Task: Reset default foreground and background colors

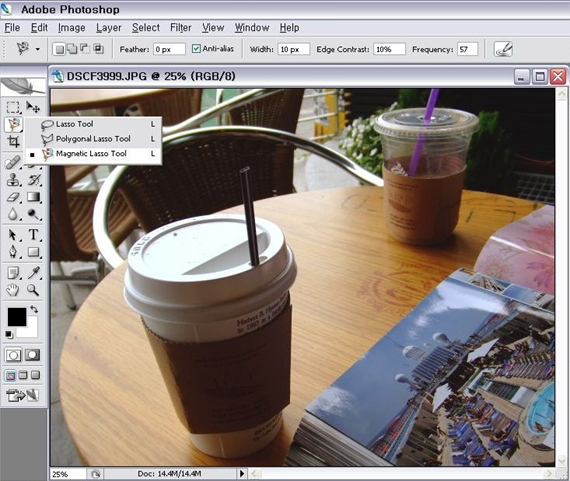Action: tap(9, 334)
